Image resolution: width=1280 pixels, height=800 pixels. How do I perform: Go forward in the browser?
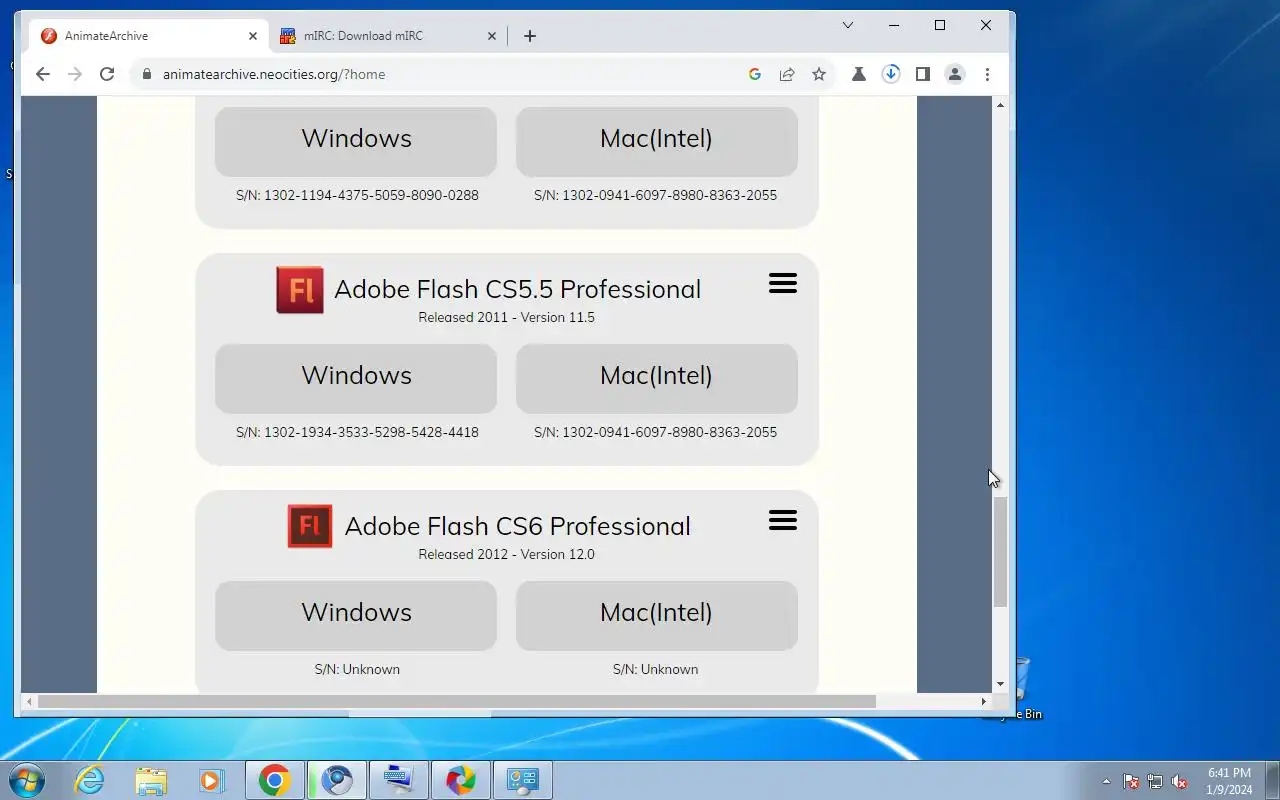[x=74, y=74]
